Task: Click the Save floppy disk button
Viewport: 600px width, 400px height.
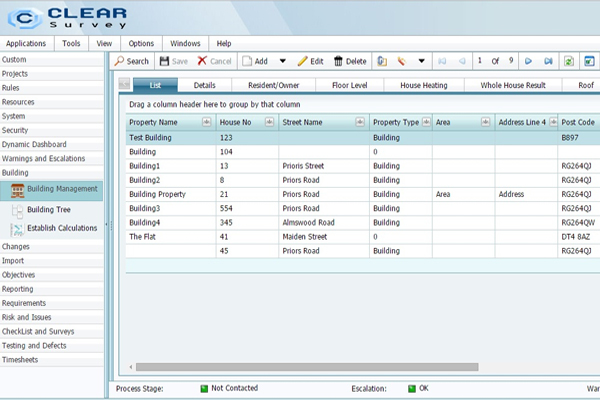Action: tap(174, 61)
